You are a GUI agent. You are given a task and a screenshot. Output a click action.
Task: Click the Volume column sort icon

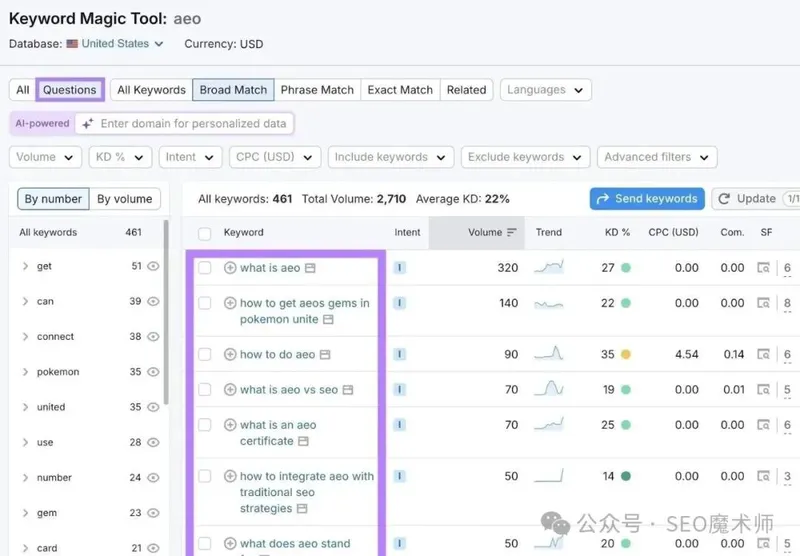[x=512, y=233]
